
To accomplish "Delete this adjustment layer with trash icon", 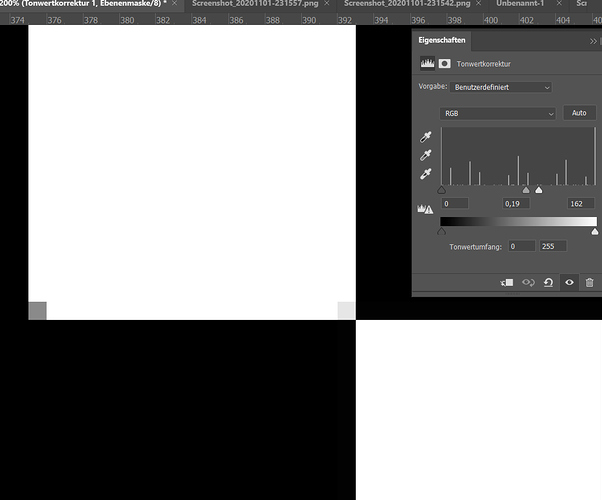I will 589,283.
